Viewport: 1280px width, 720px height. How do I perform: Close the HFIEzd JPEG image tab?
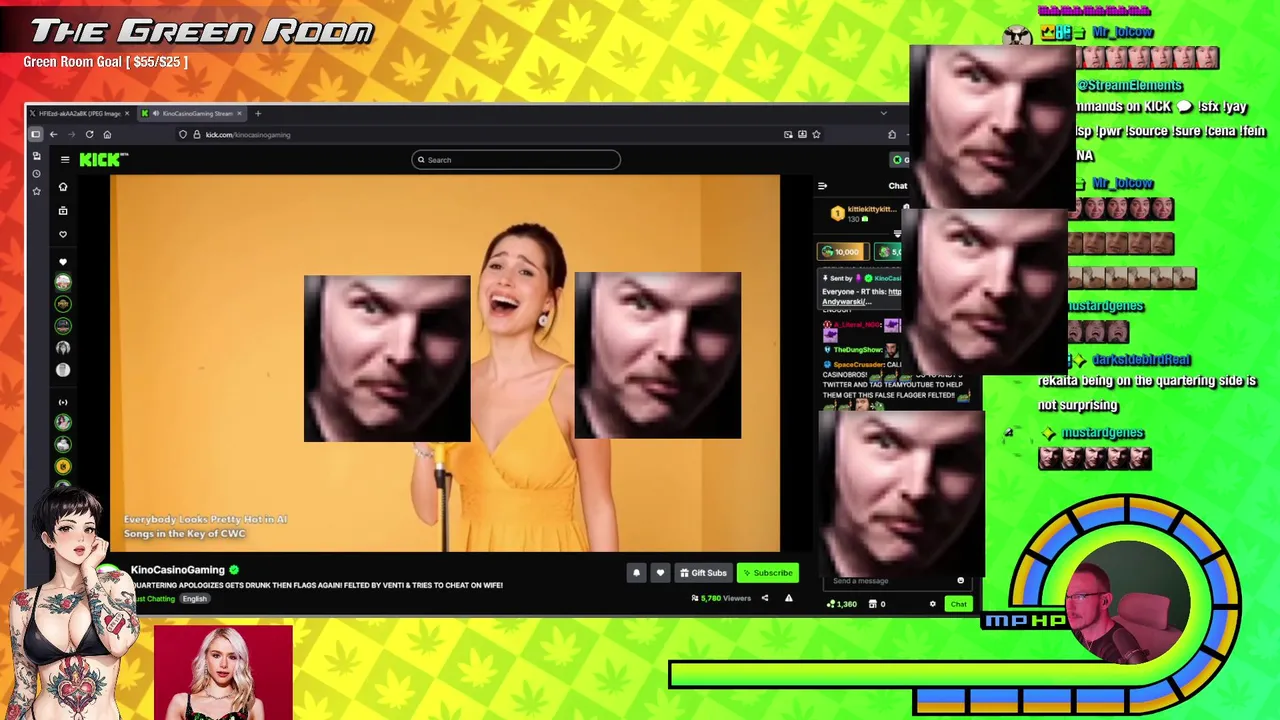click(127, 113)
